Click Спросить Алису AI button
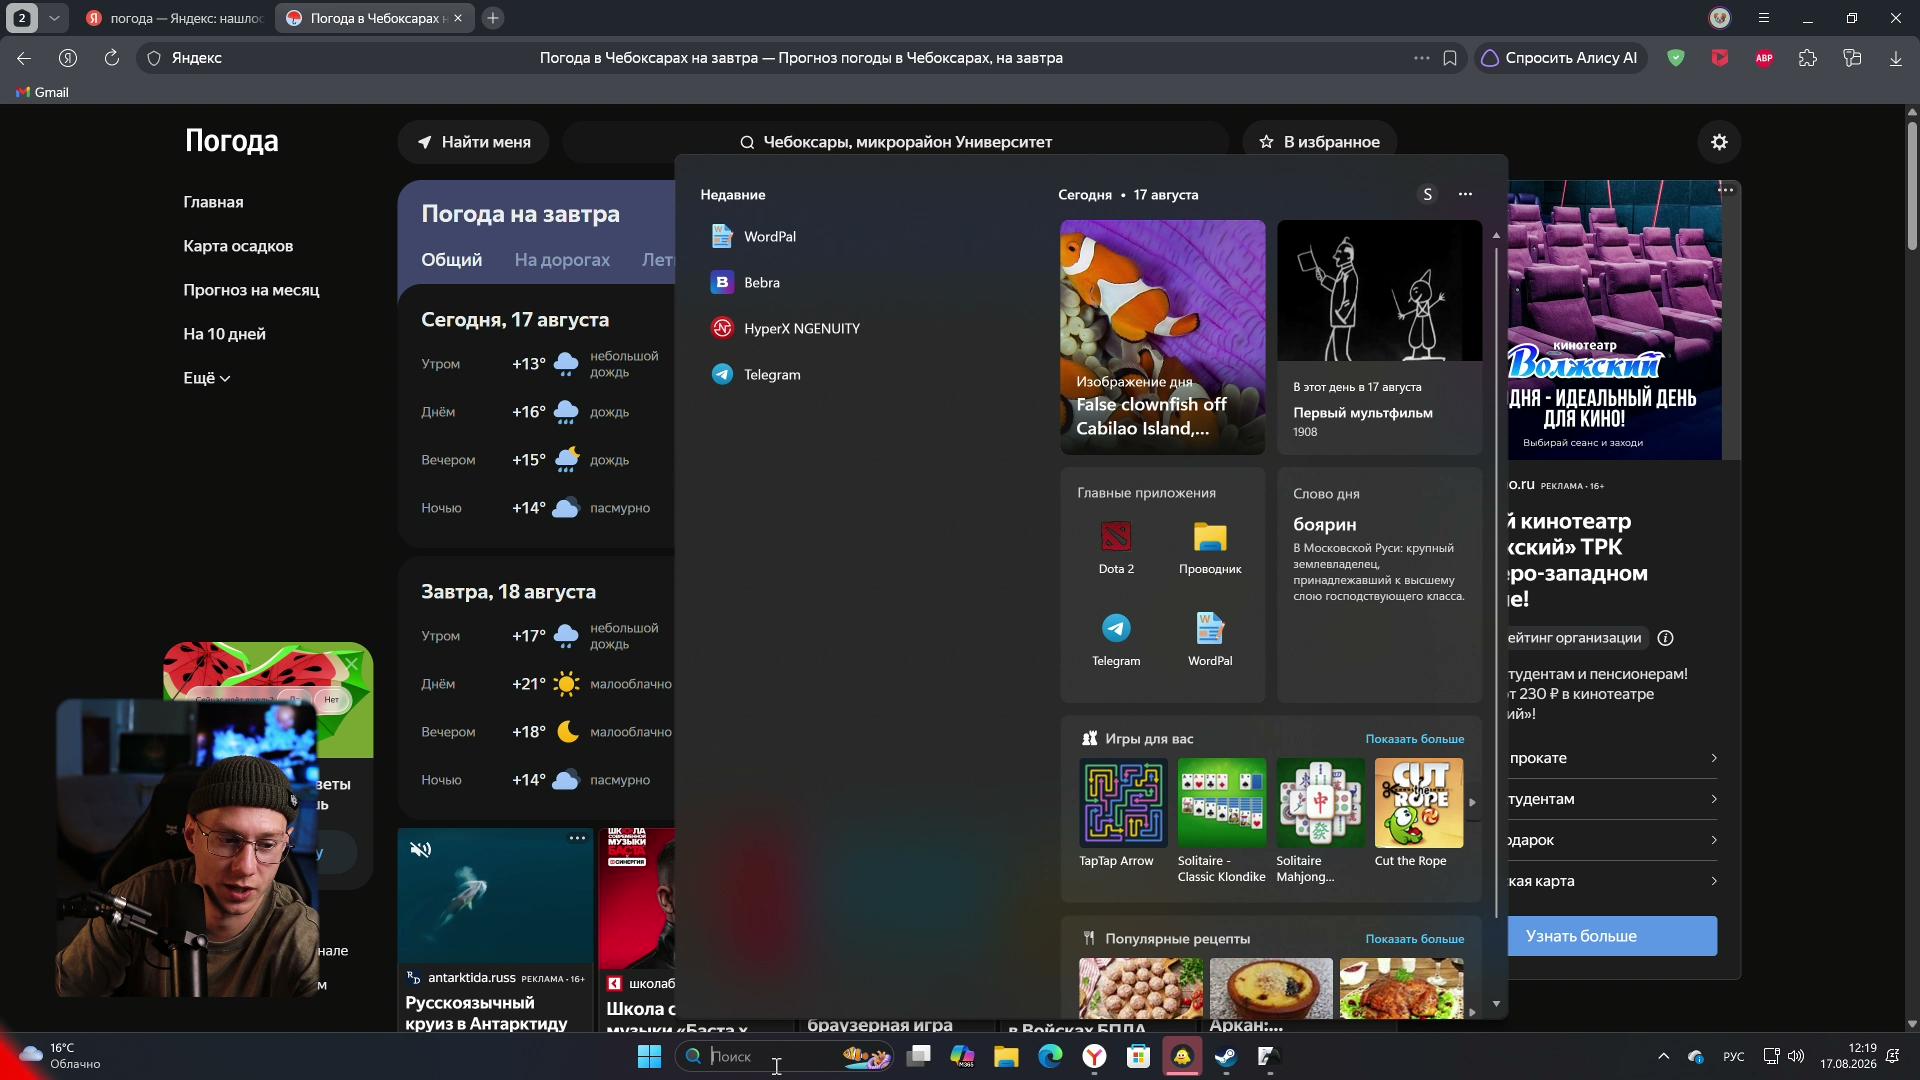Image resolution: width=1920 pixels, height=1080 pixels. (1558, 58)
